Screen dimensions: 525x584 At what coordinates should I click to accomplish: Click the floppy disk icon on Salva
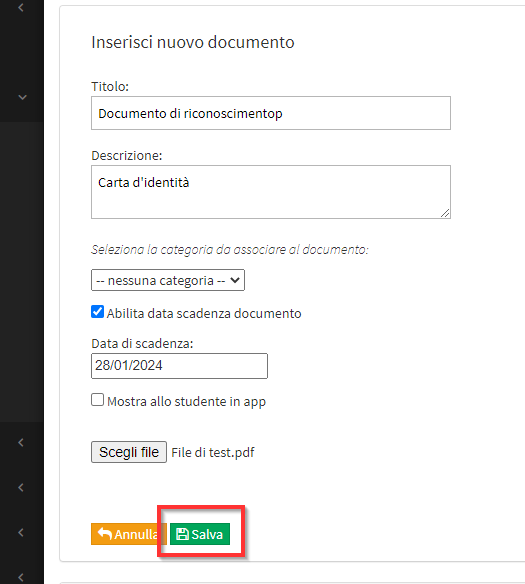tap(182, 534)
